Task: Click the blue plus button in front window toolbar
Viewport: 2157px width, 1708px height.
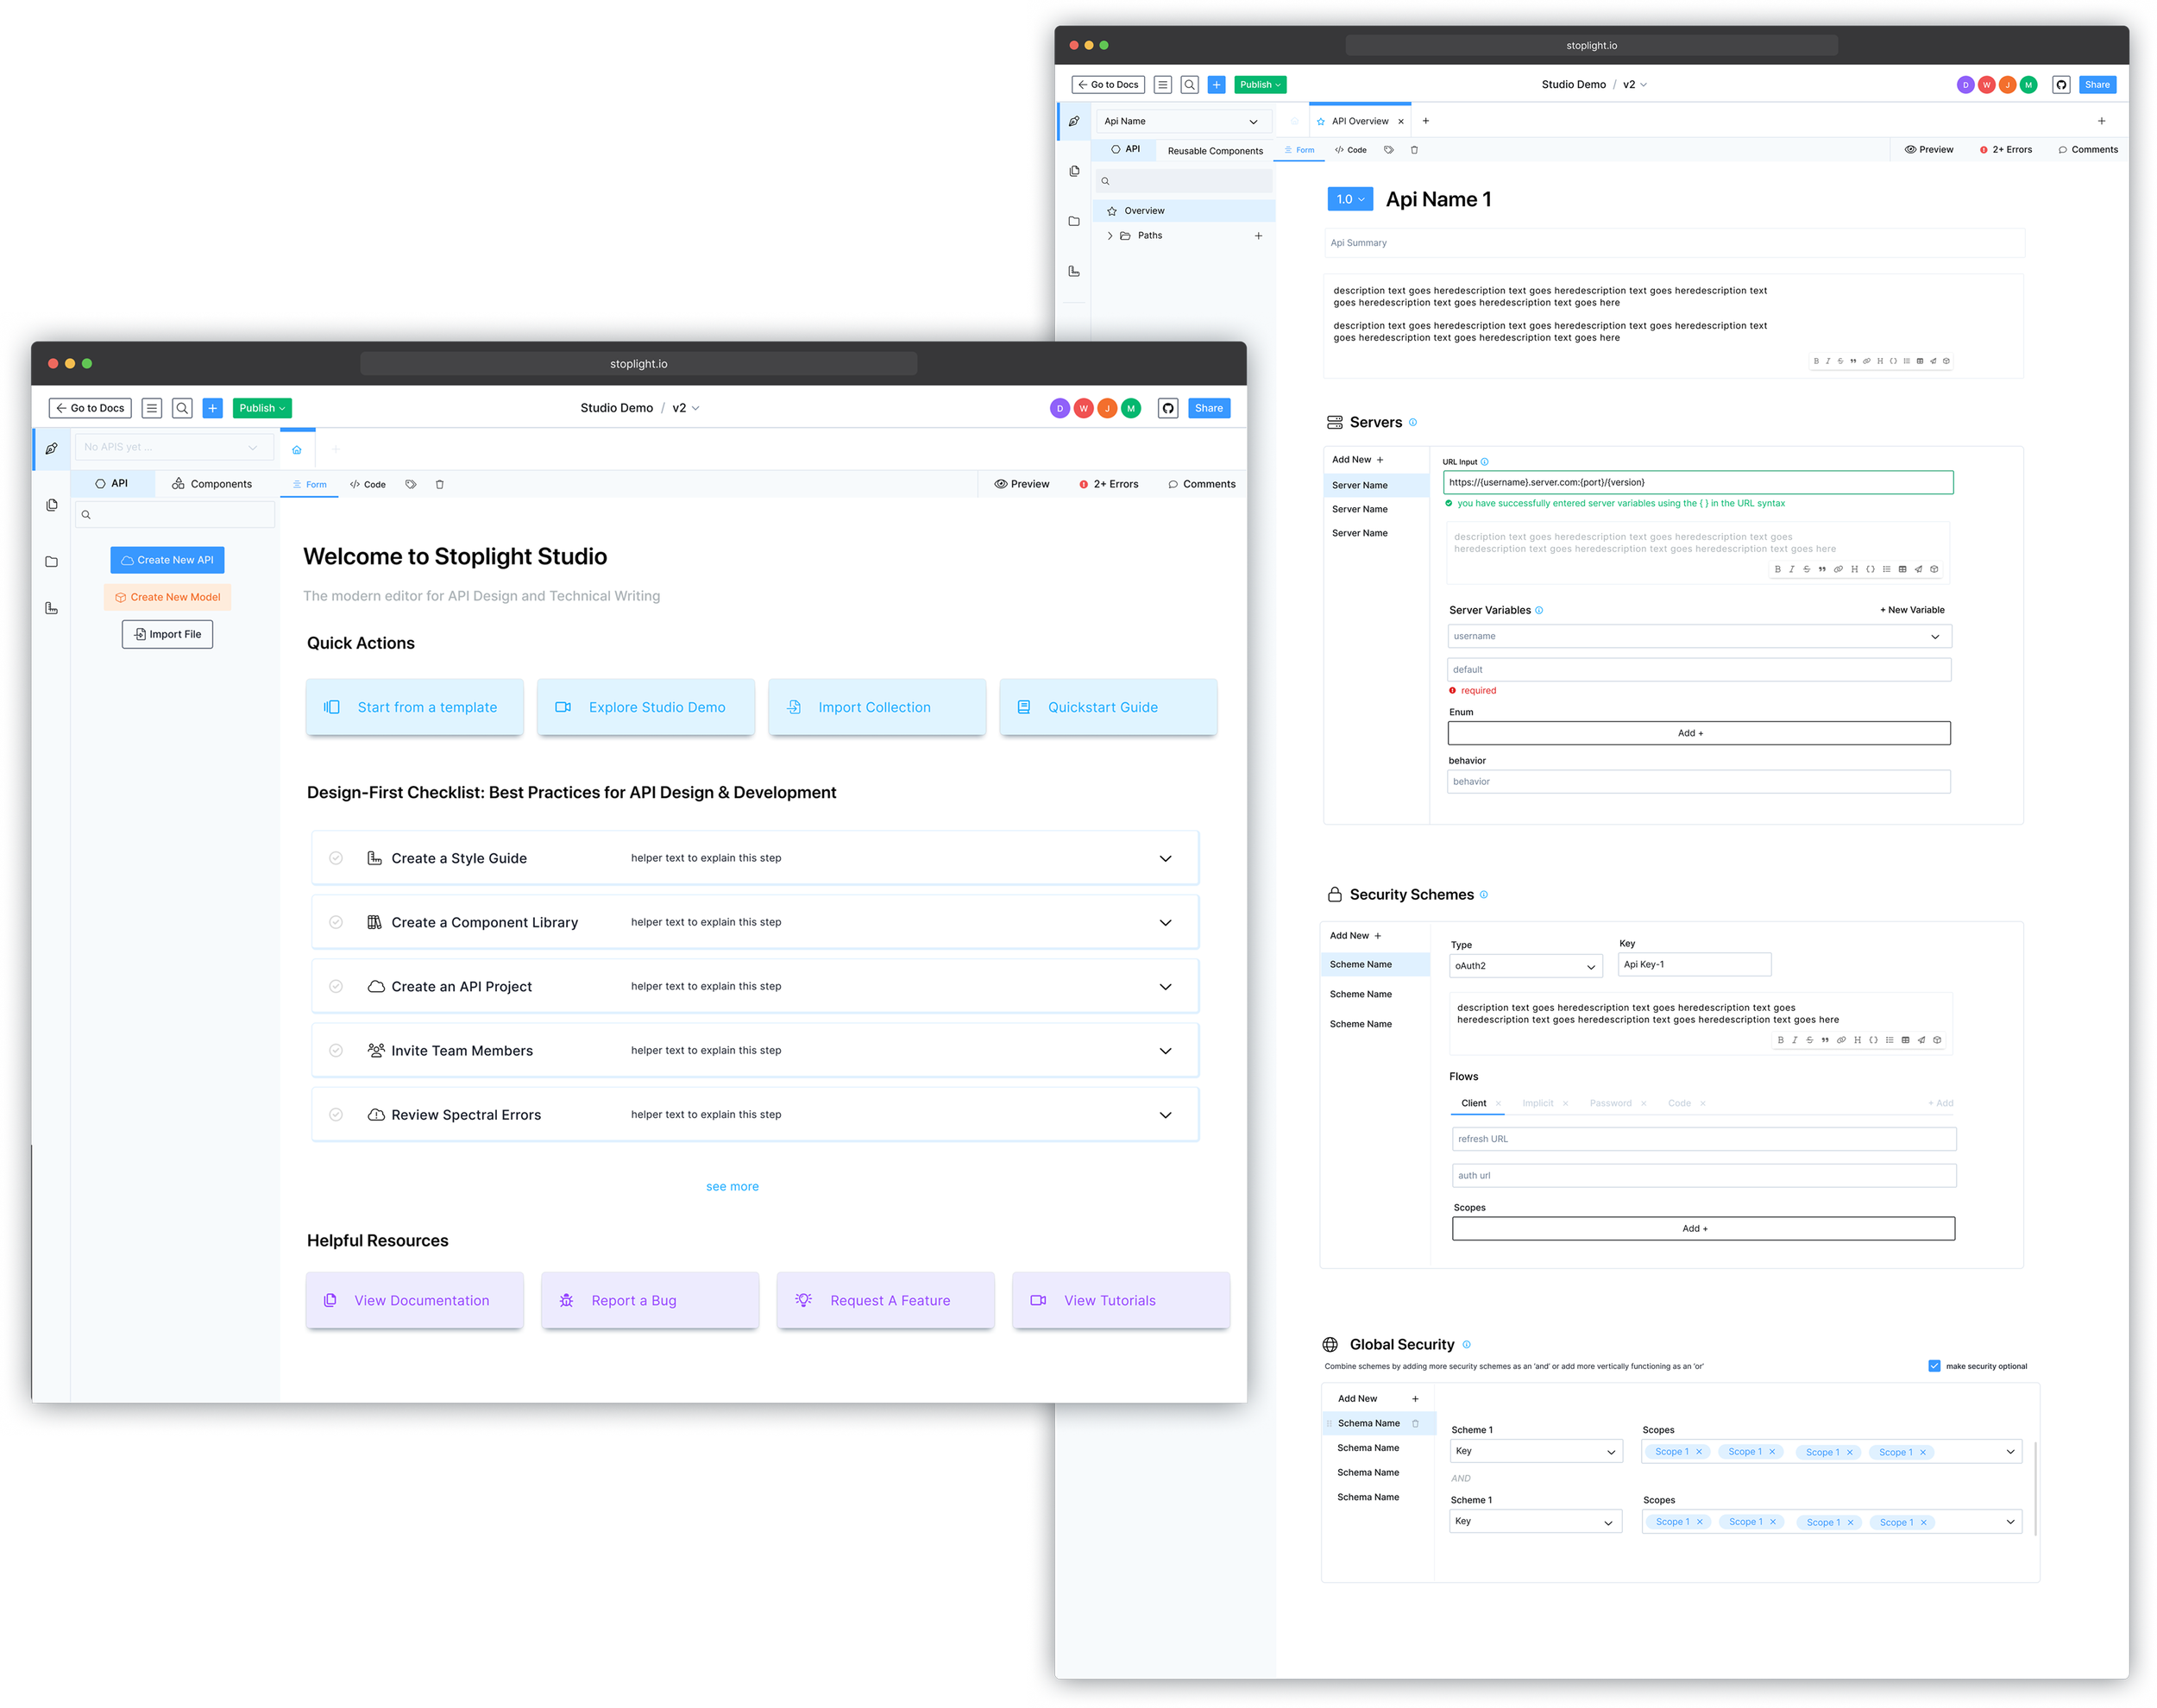Action: [x=213, y=408]
